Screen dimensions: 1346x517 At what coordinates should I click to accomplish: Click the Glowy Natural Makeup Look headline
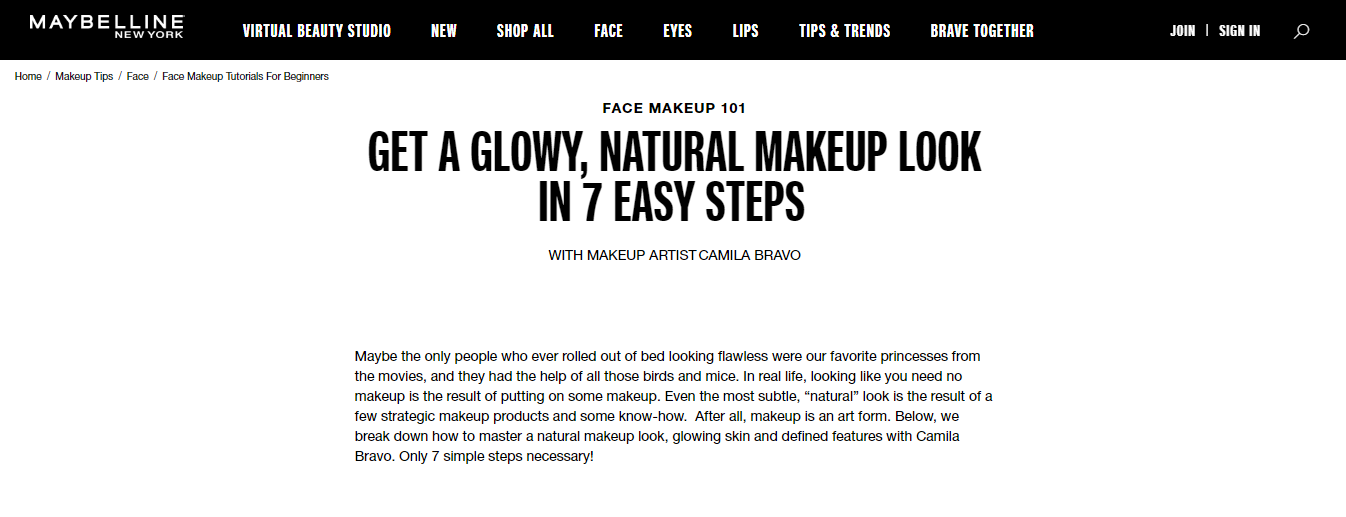(674, 177)
